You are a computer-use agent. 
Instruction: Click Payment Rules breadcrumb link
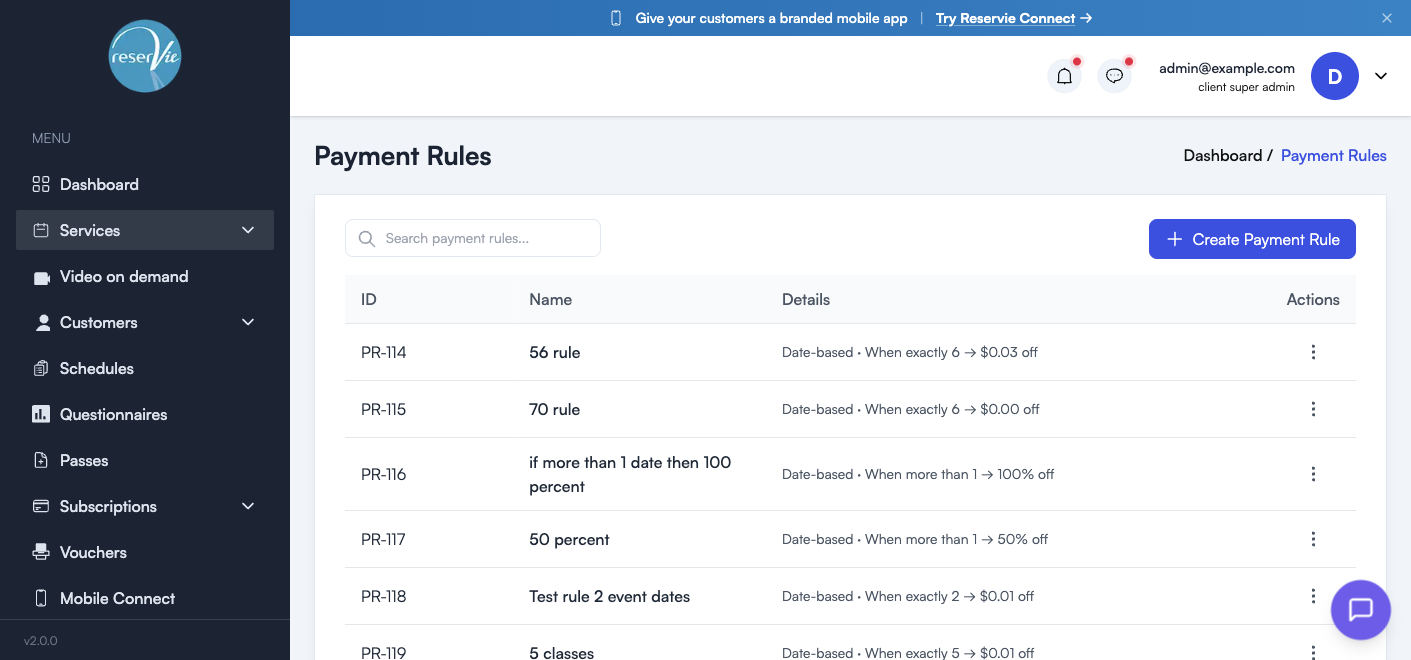click(x=1334, y=156)
